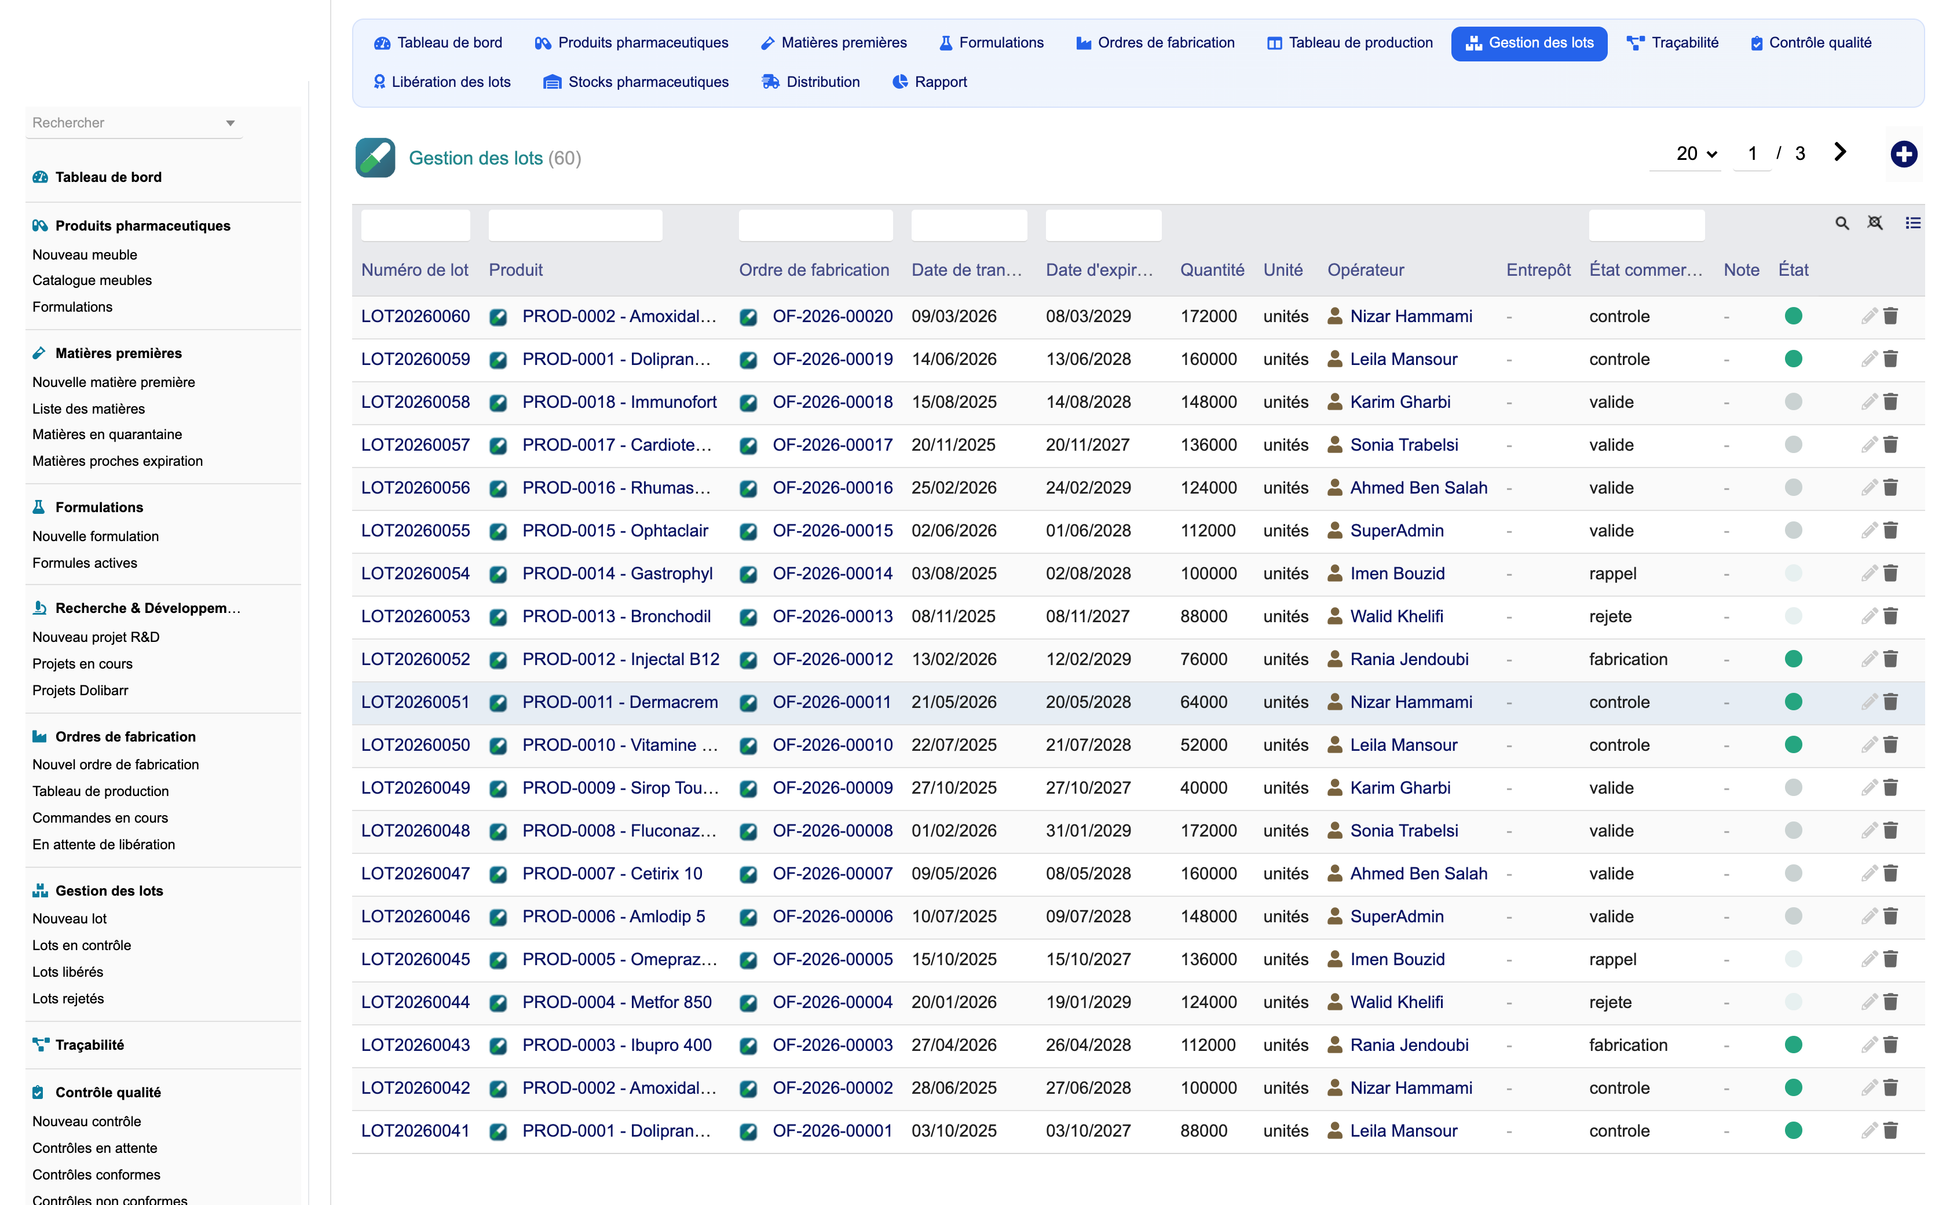
Task: Open the Rapport top tab
Action: tap(929, 82)
